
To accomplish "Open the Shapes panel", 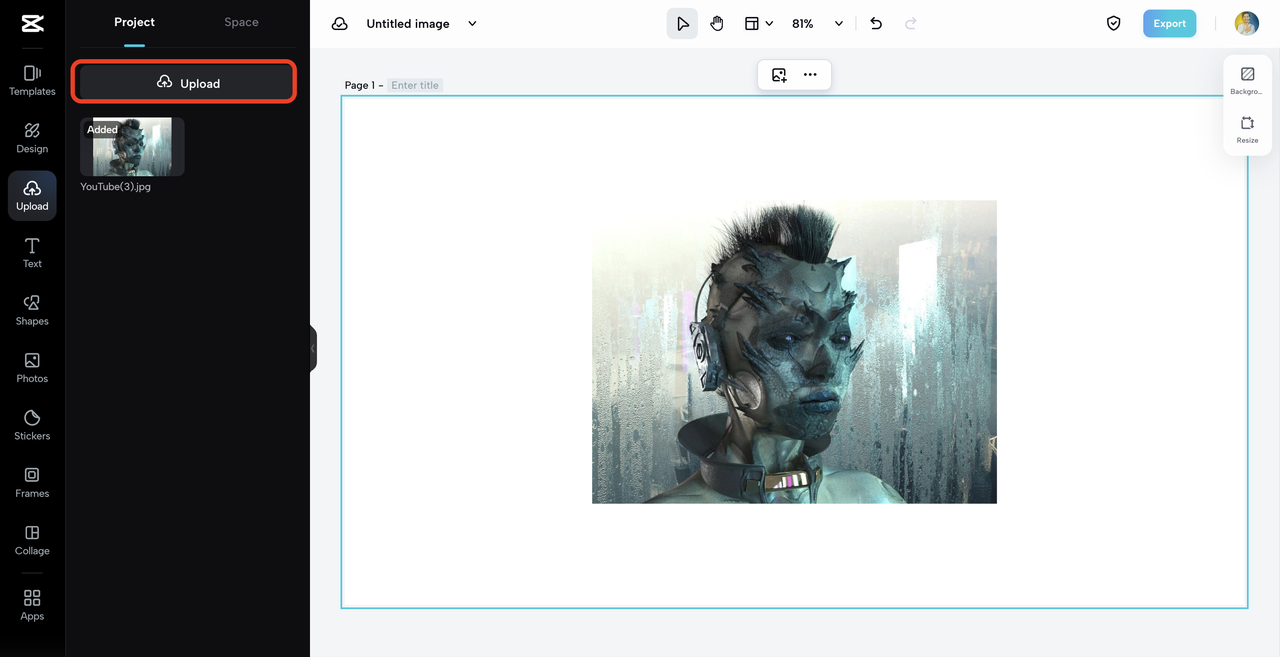I will click(x=32, y=310).
